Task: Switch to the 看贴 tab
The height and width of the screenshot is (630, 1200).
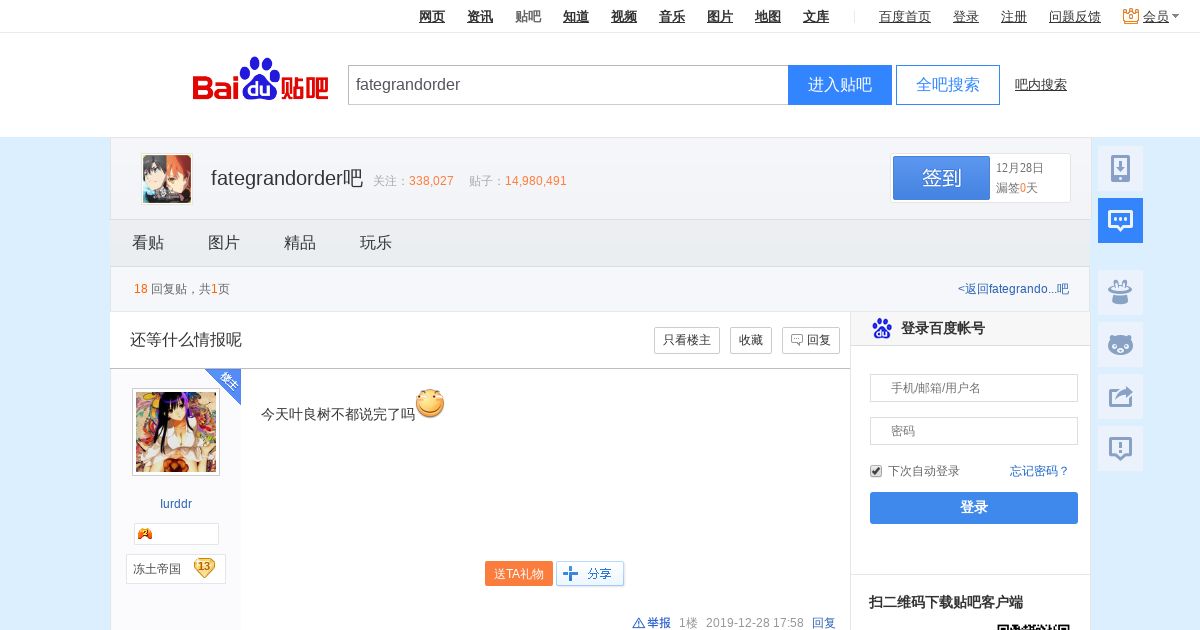Action: coord(148,243)
